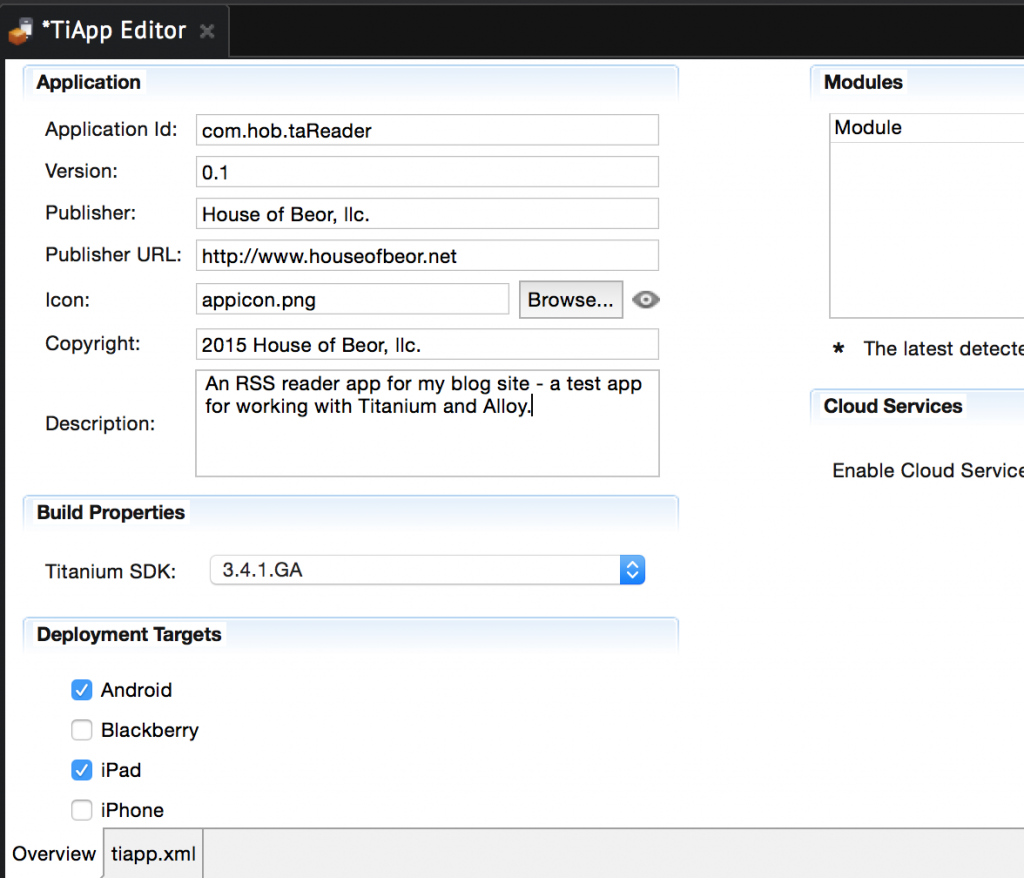Check the iPhone deployment target
1024x878 pixels.
(82, 810)
